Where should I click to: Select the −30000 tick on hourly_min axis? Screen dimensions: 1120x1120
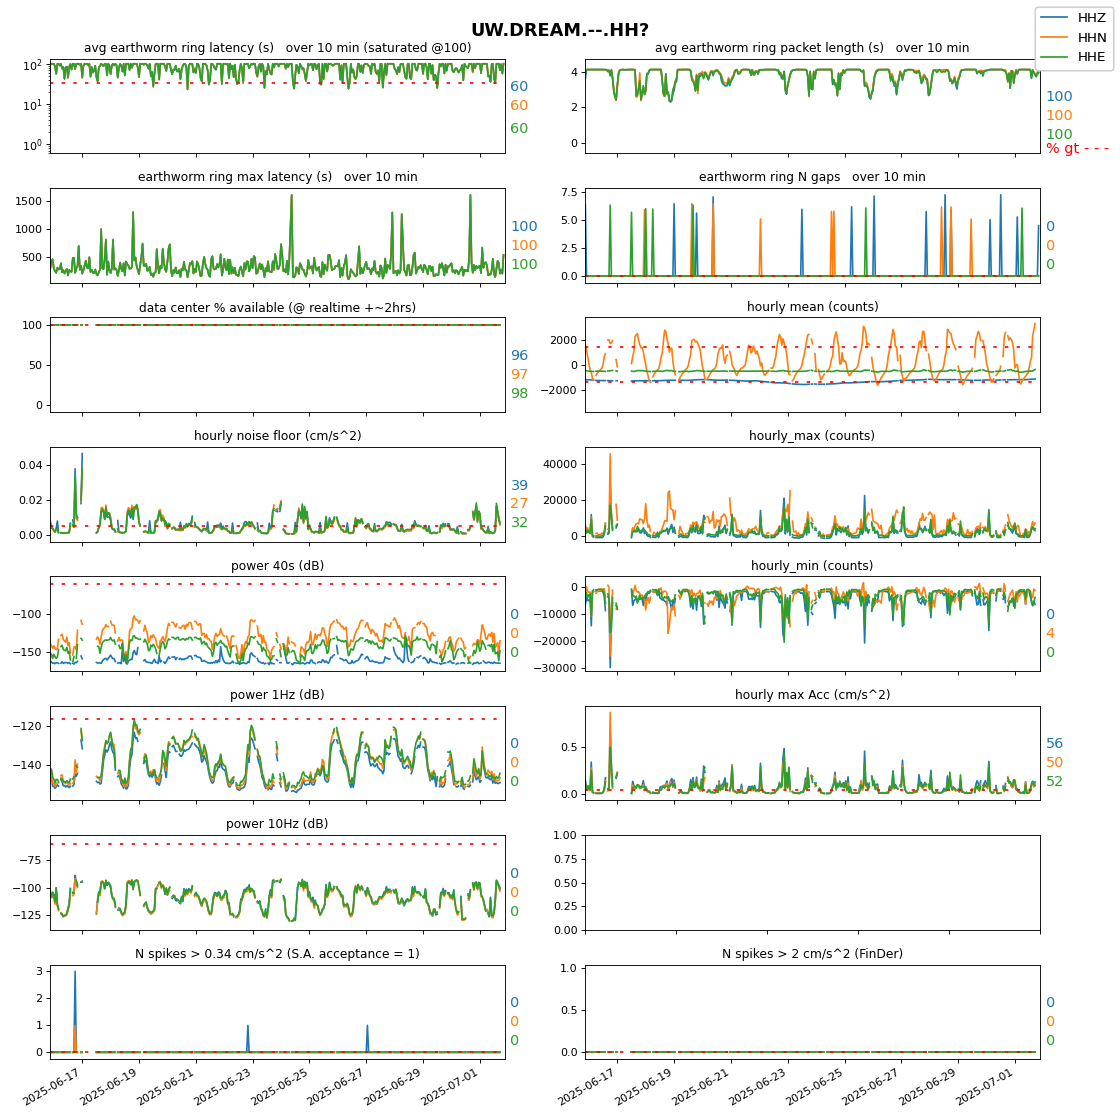(555, 669)
